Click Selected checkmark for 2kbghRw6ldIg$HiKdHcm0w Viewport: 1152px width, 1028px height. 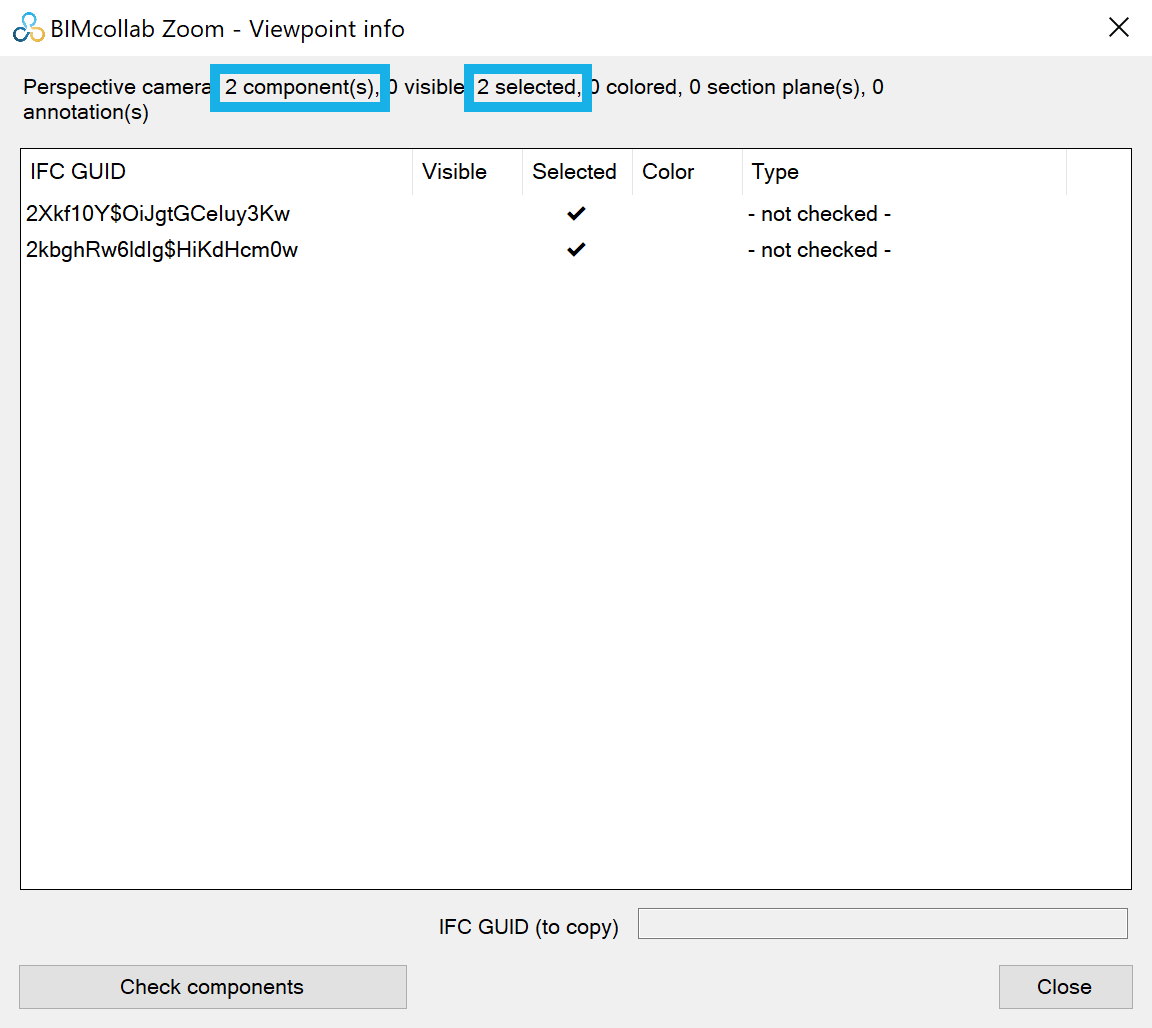577,250
